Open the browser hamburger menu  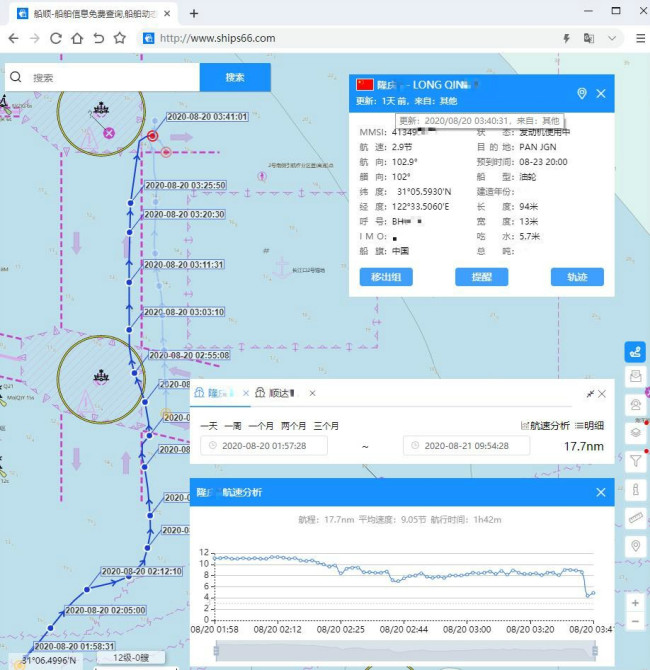[640, 38]
